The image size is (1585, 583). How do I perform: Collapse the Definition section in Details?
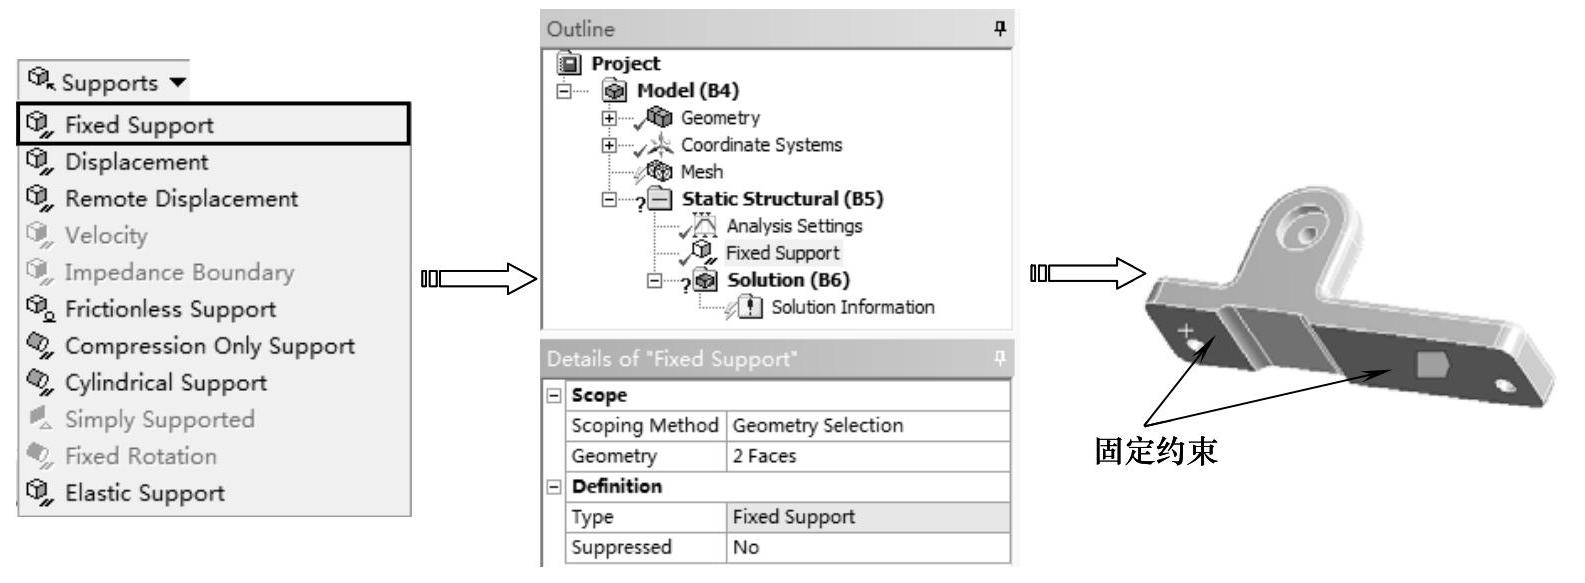coord(553,486)
